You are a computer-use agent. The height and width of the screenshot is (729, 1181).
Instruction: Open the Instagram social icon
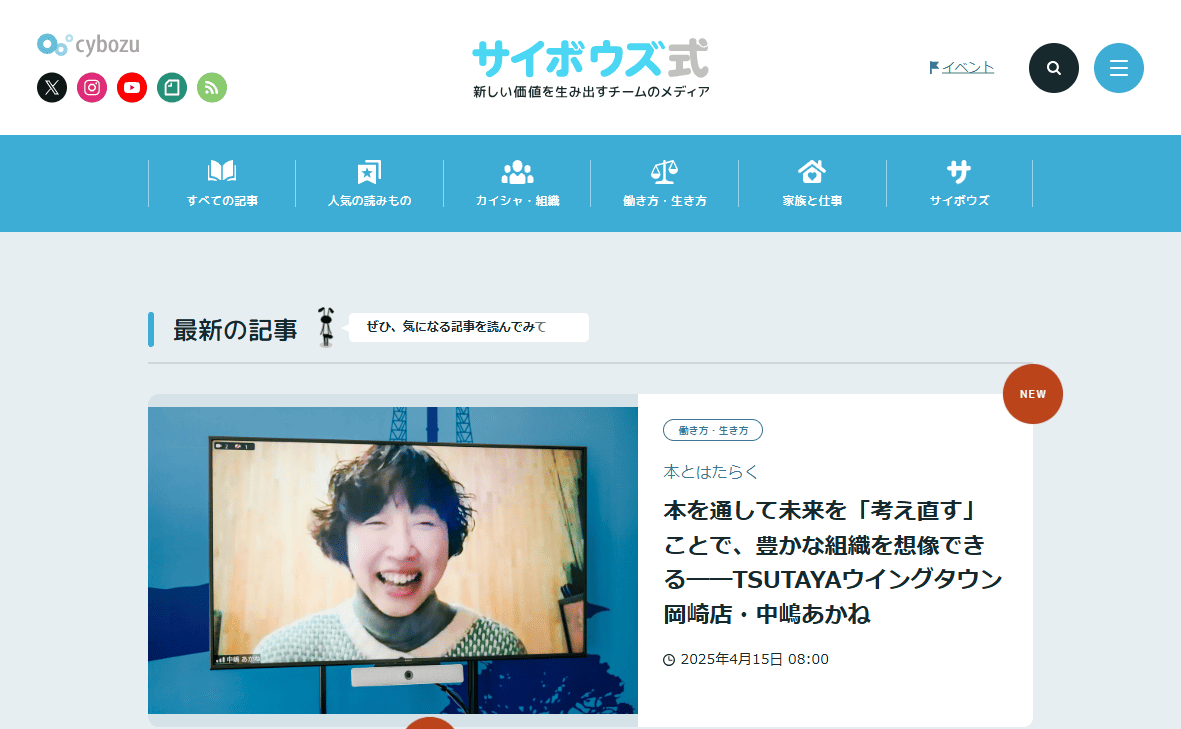[x=92, y=88]
